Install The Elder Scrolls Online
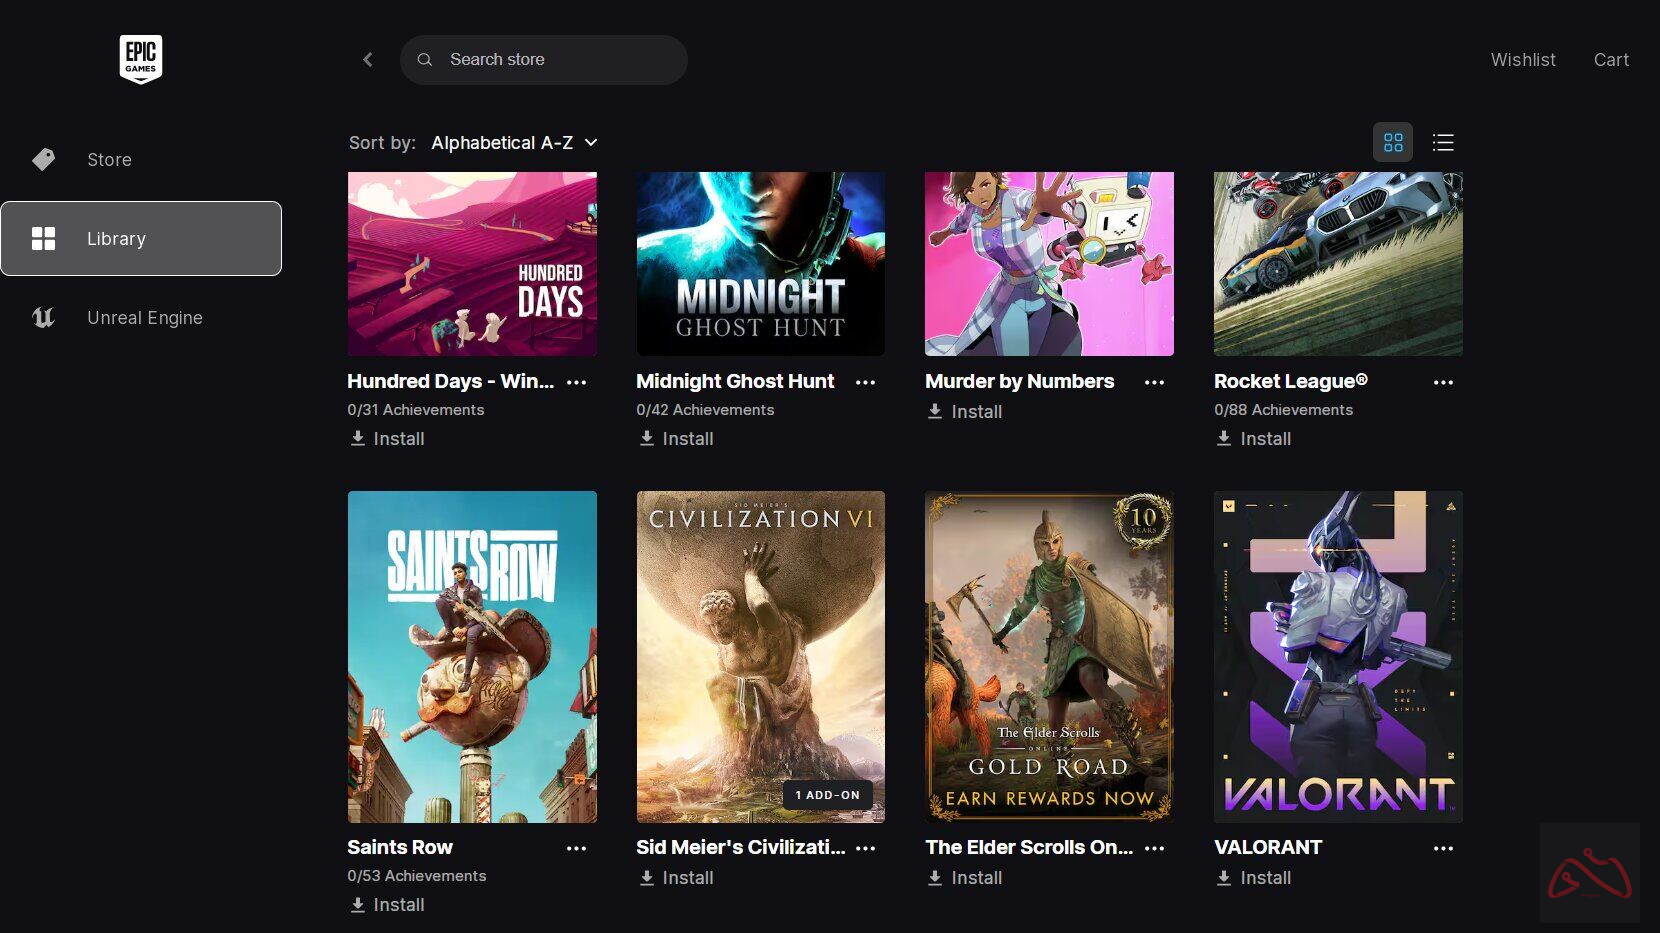 click(965, 878)
